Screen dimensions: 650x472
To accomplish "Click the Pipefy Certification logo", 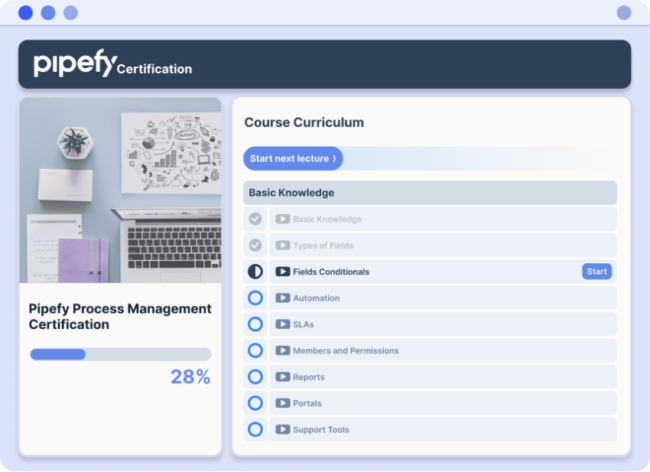I will (113, 63).
